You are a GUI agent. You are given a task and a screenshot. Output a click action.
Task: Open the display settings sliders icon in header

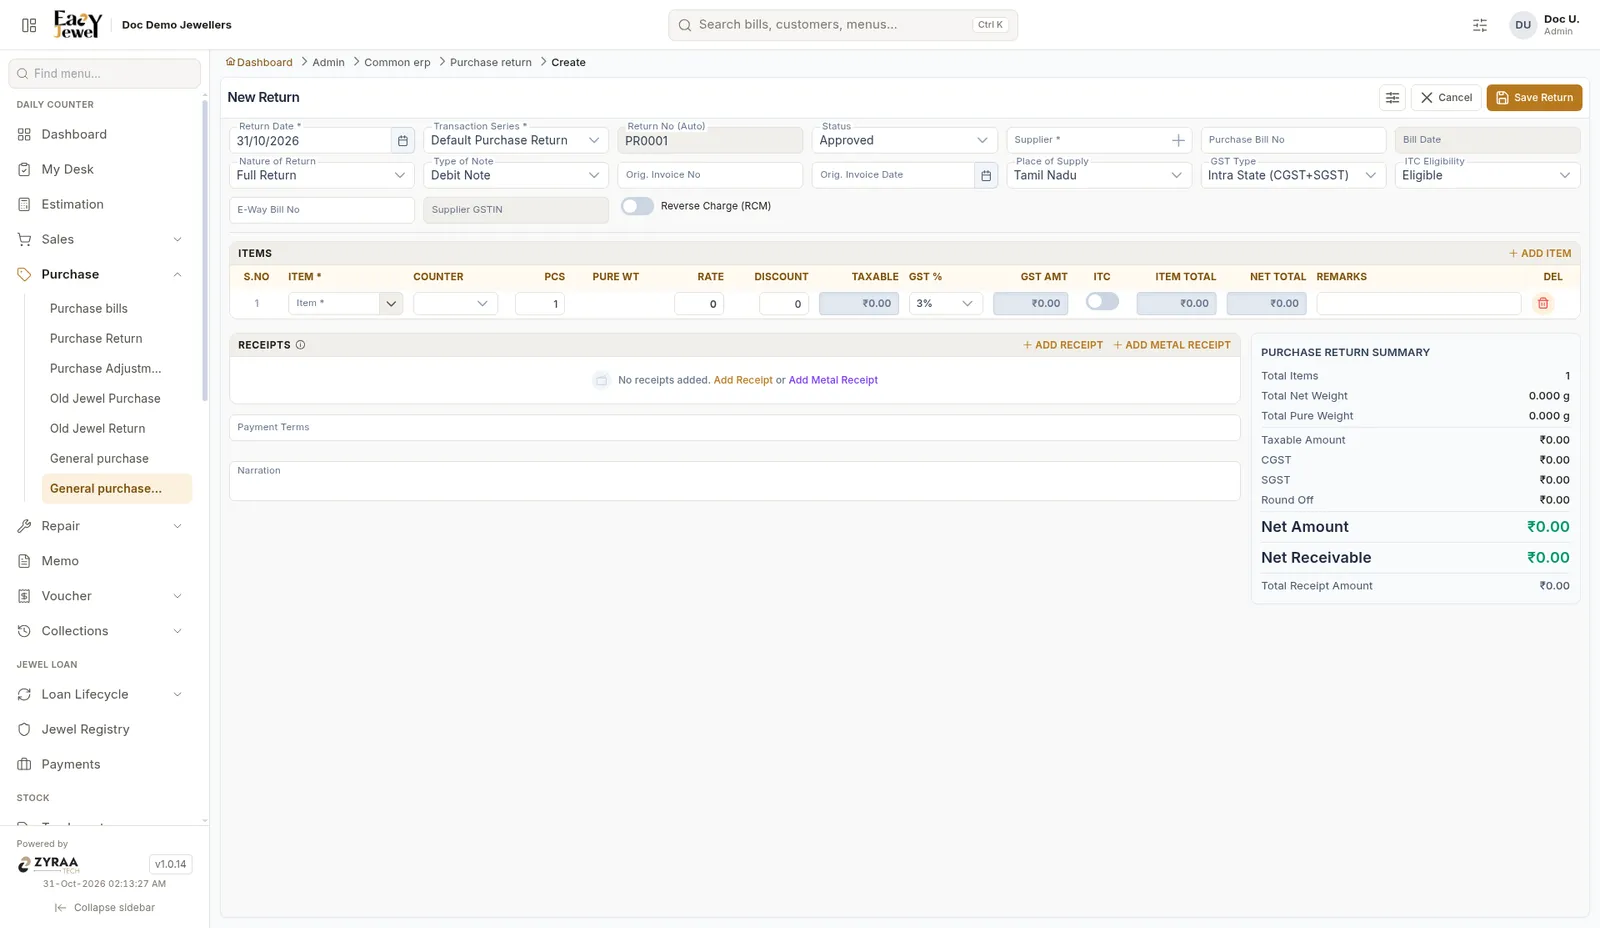pos(1480,25)
